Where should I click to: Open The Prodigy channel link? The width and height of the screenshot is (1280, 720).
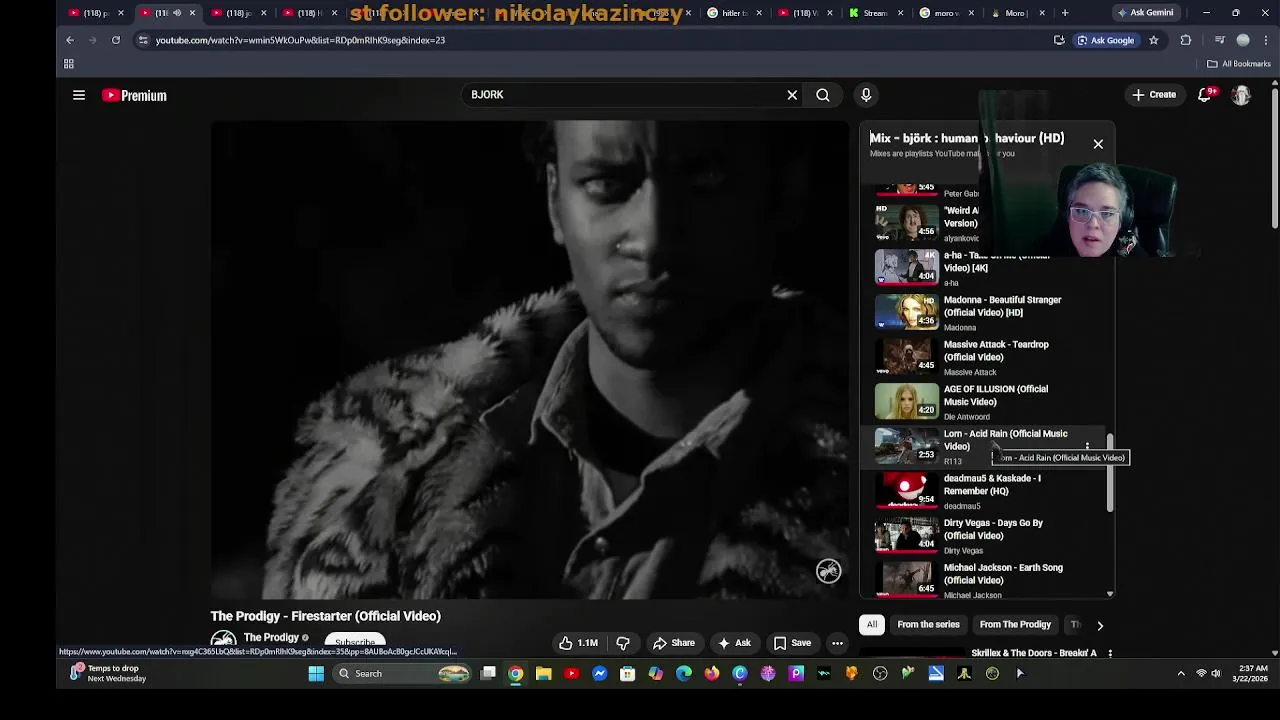tap(271, 638)
